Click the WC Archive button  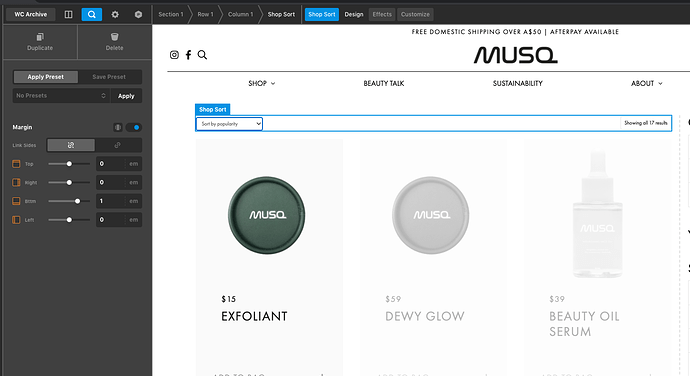(31, 15)
